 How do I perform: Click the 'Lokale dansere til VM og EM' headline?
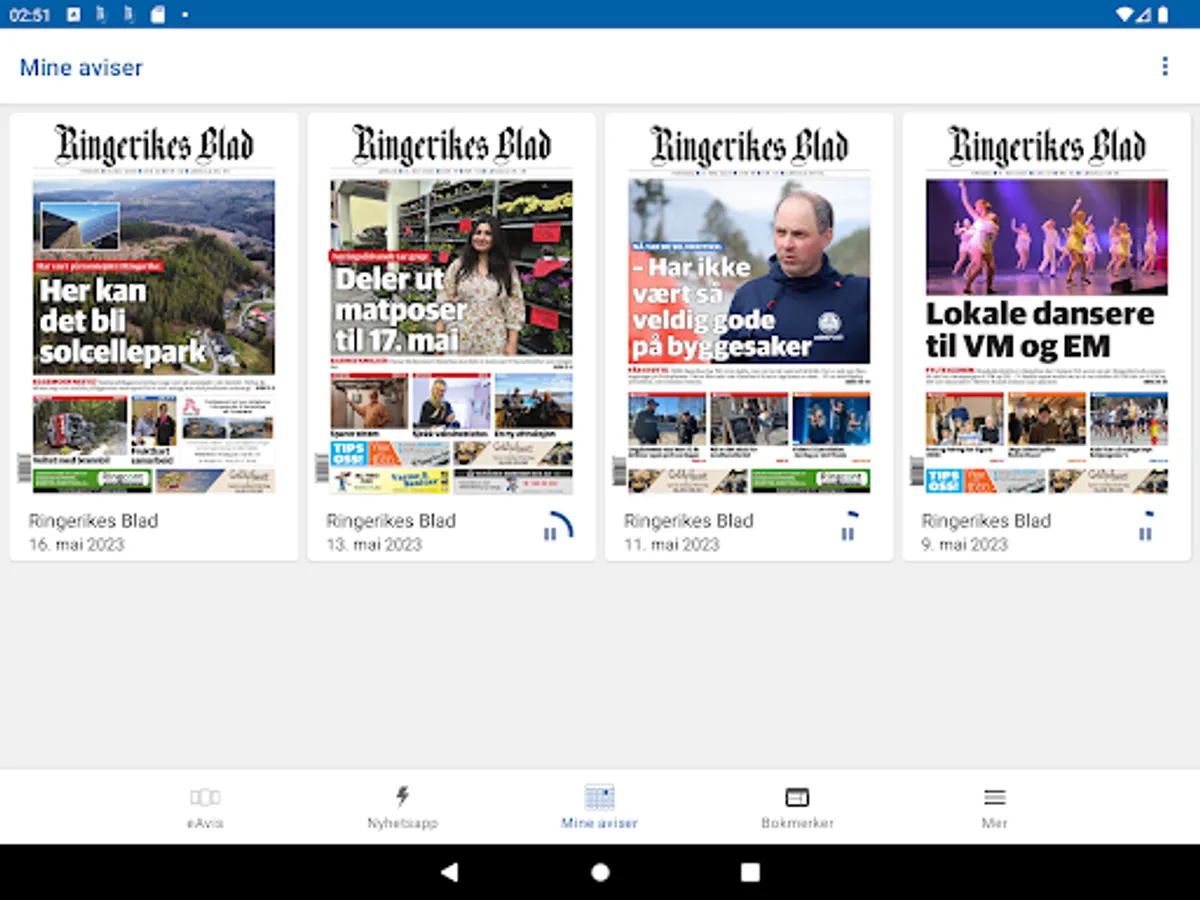click(x=1040, y=330)
